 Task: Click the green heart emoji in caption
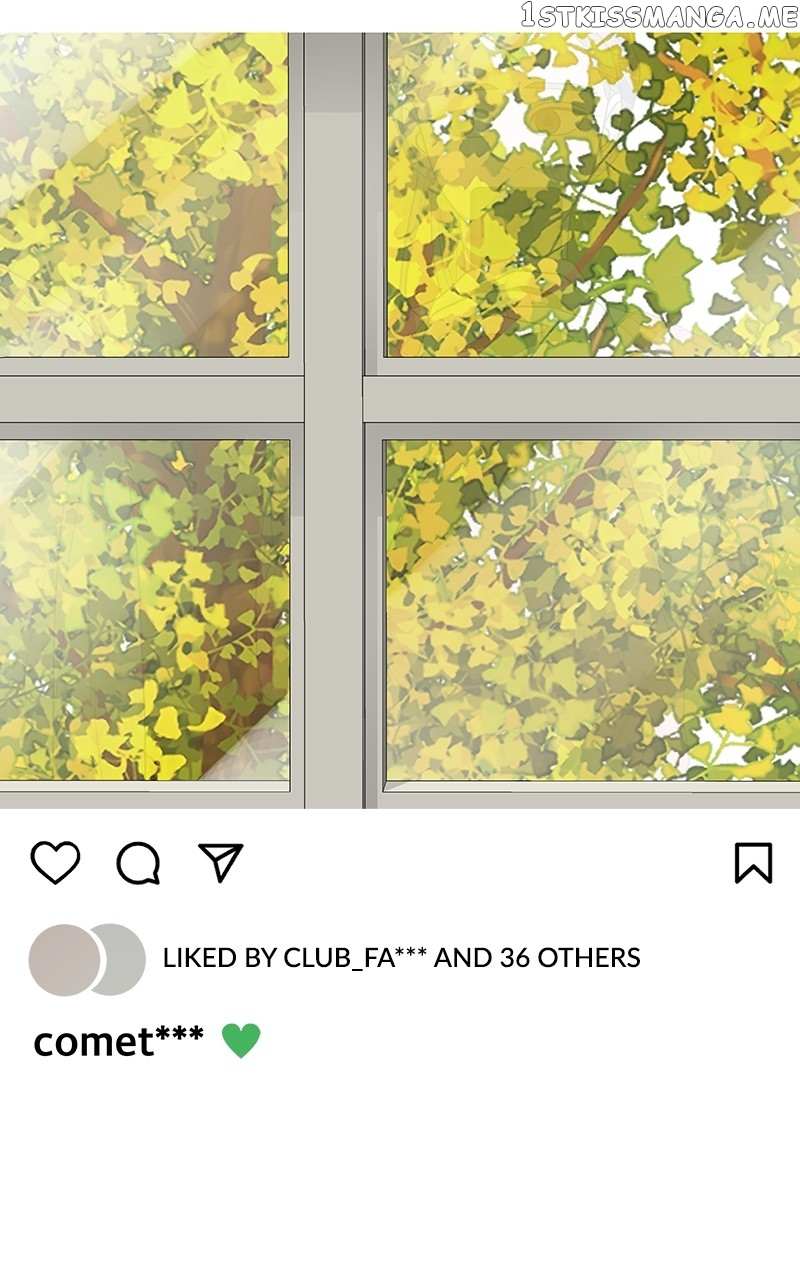[241, 1041]
